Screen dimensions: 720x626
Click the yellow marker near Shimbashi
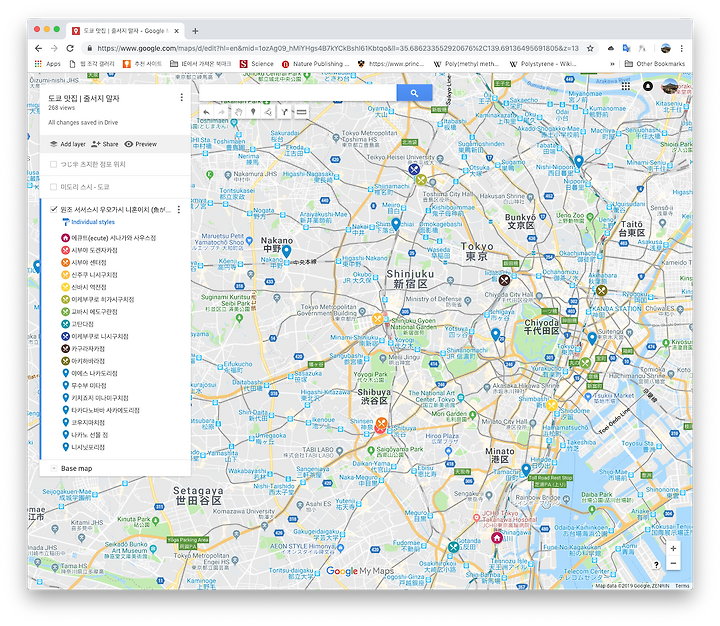coord(552,405)
